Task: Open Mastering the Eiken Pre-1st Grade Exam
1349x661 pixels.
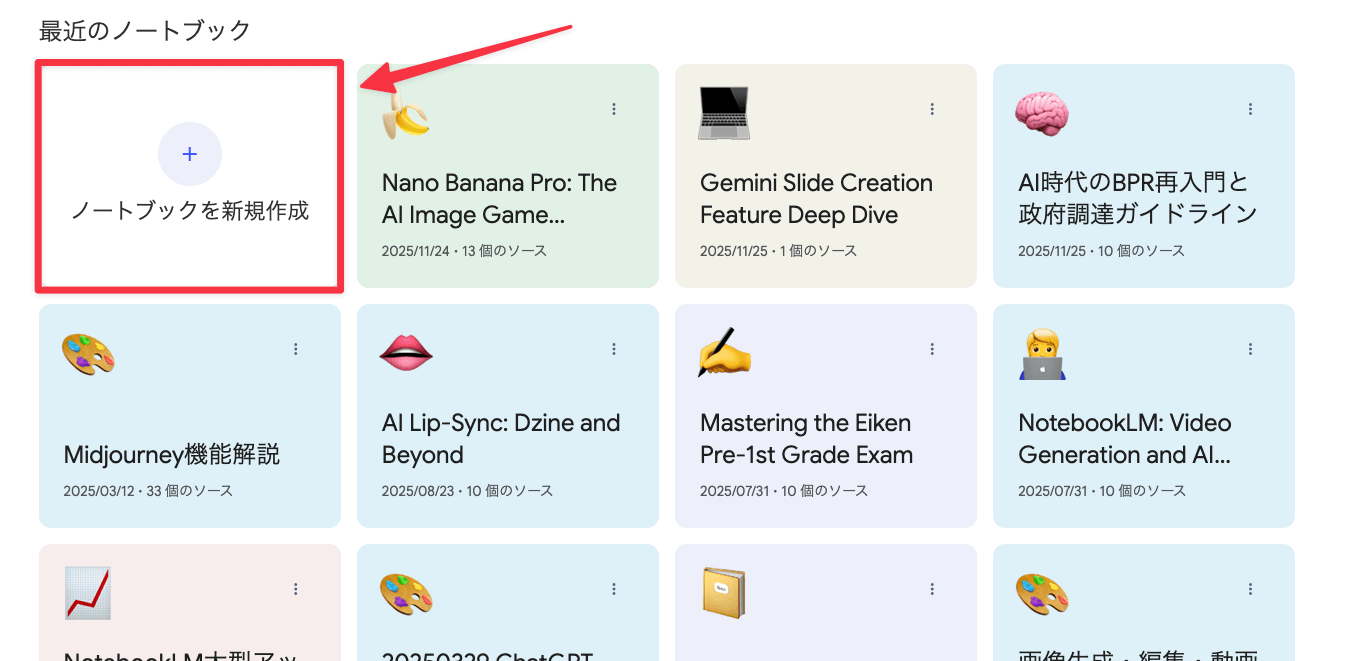Action: (806, 439)
